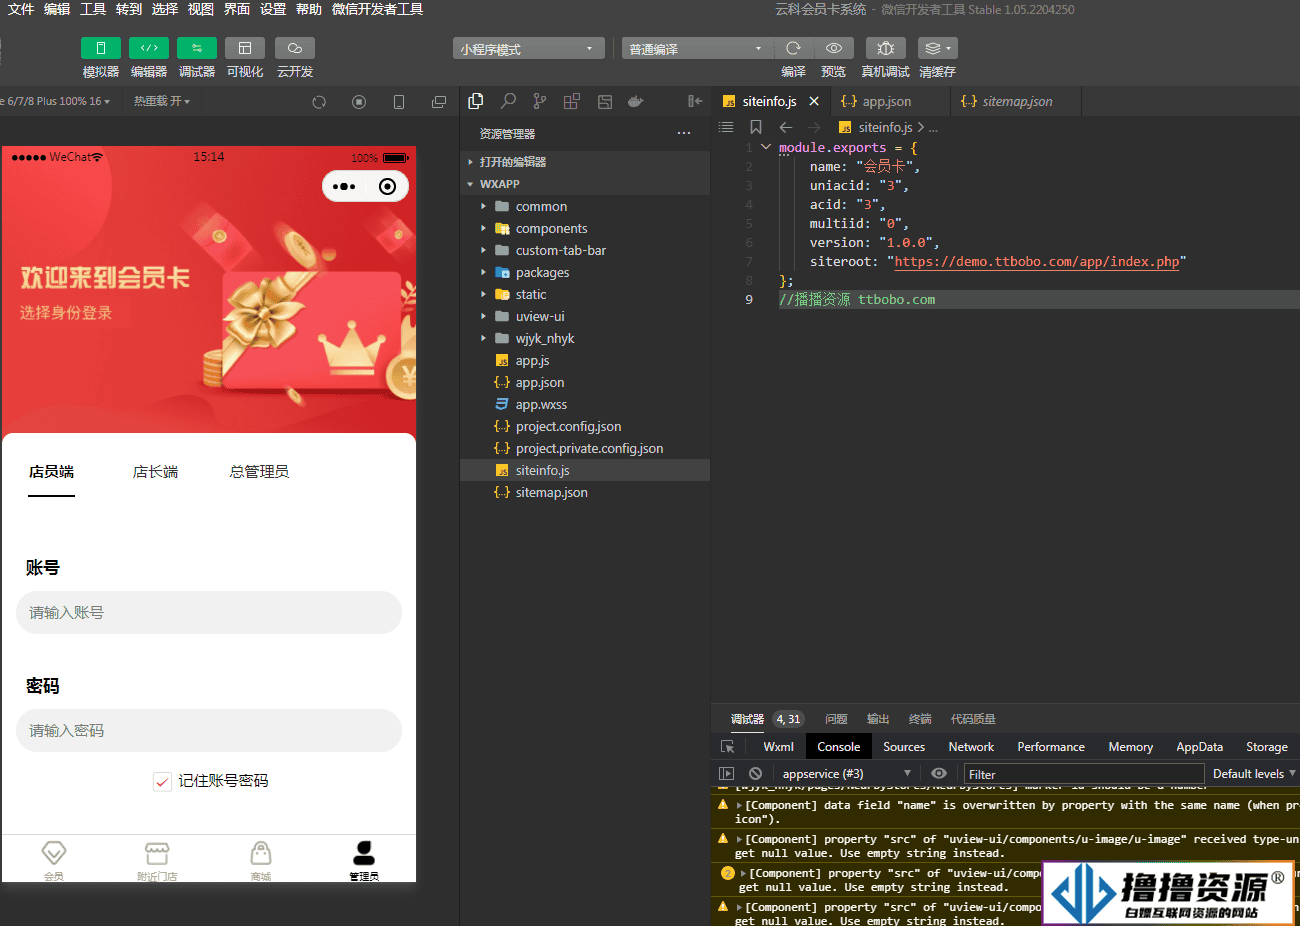The width and height of the screenshot is (1300, 926).
Task: Expand the packages folder
Action: click(x=585, y=272)
